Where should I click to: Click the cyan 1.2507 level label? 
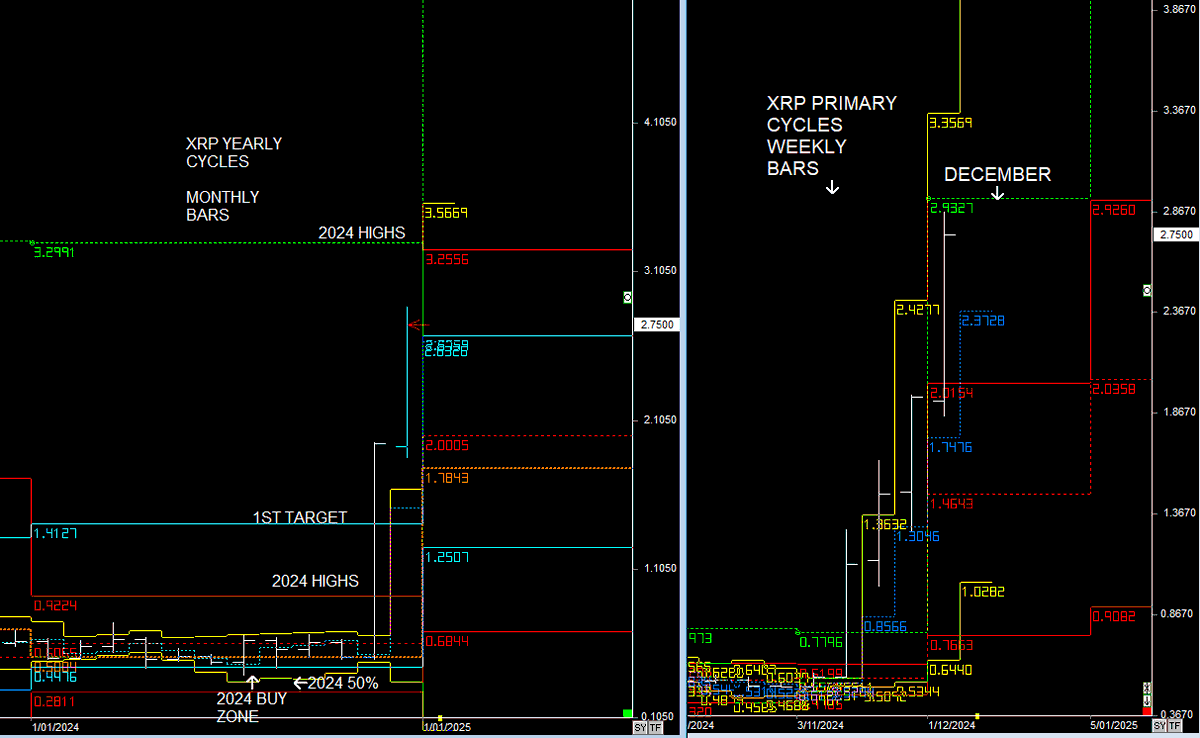[x=447, y=557]
